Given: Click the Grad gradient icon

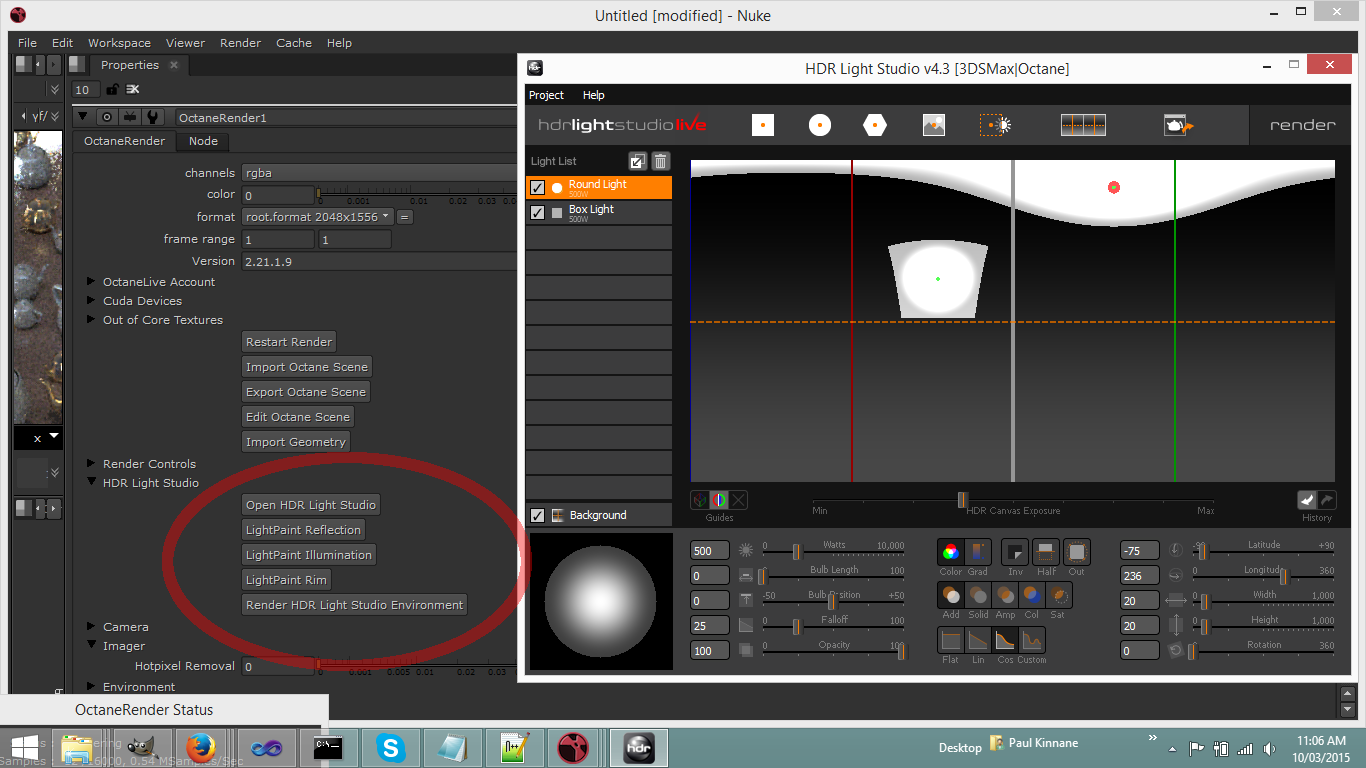Looking at the screenshot, I should coord(977,551).
